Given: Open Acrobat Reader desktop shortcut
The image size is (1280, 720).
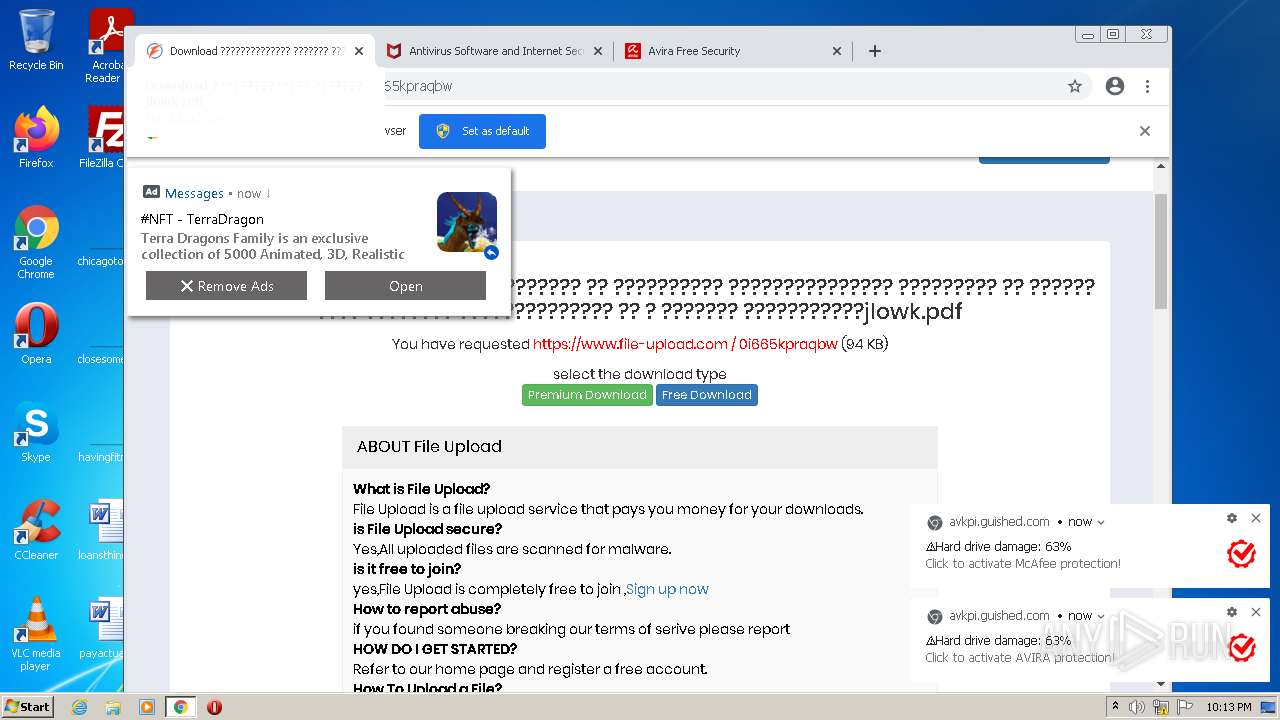Looking at the screenshot, I should coord(106,46).
